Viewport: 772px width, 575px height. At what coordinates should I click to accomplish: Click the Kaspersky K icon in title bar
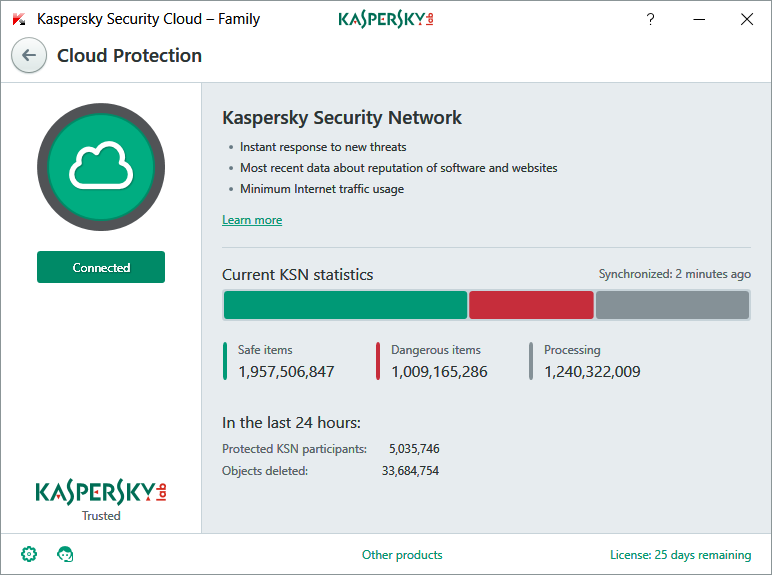[x=19, y=19]
